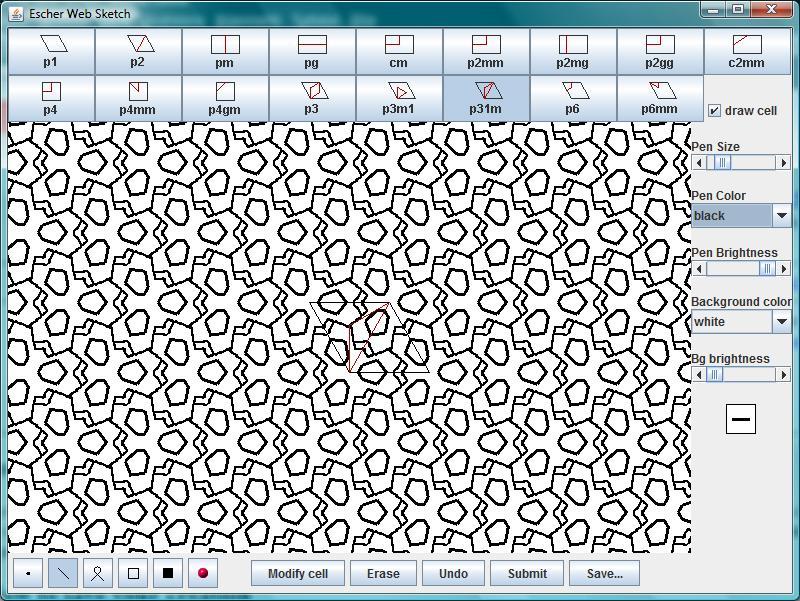800x601 pixels.
Task: Activate the c2mm symmetry group
Action: click(747, 52)
